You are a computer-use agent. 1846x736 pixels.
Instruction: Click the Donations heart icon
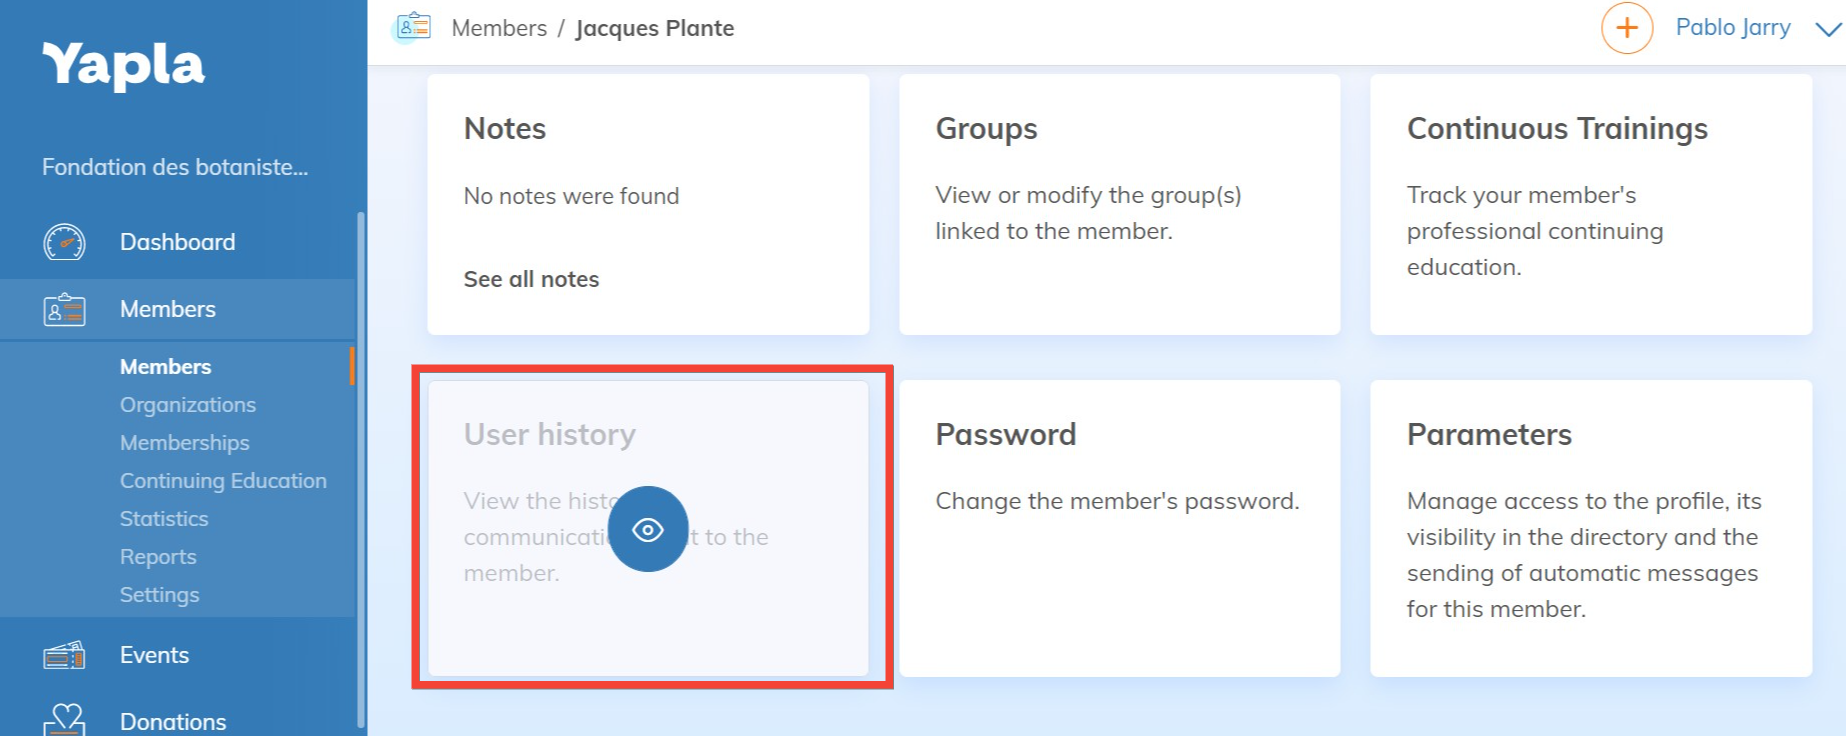pyautogui.click(x=65, y=720)
